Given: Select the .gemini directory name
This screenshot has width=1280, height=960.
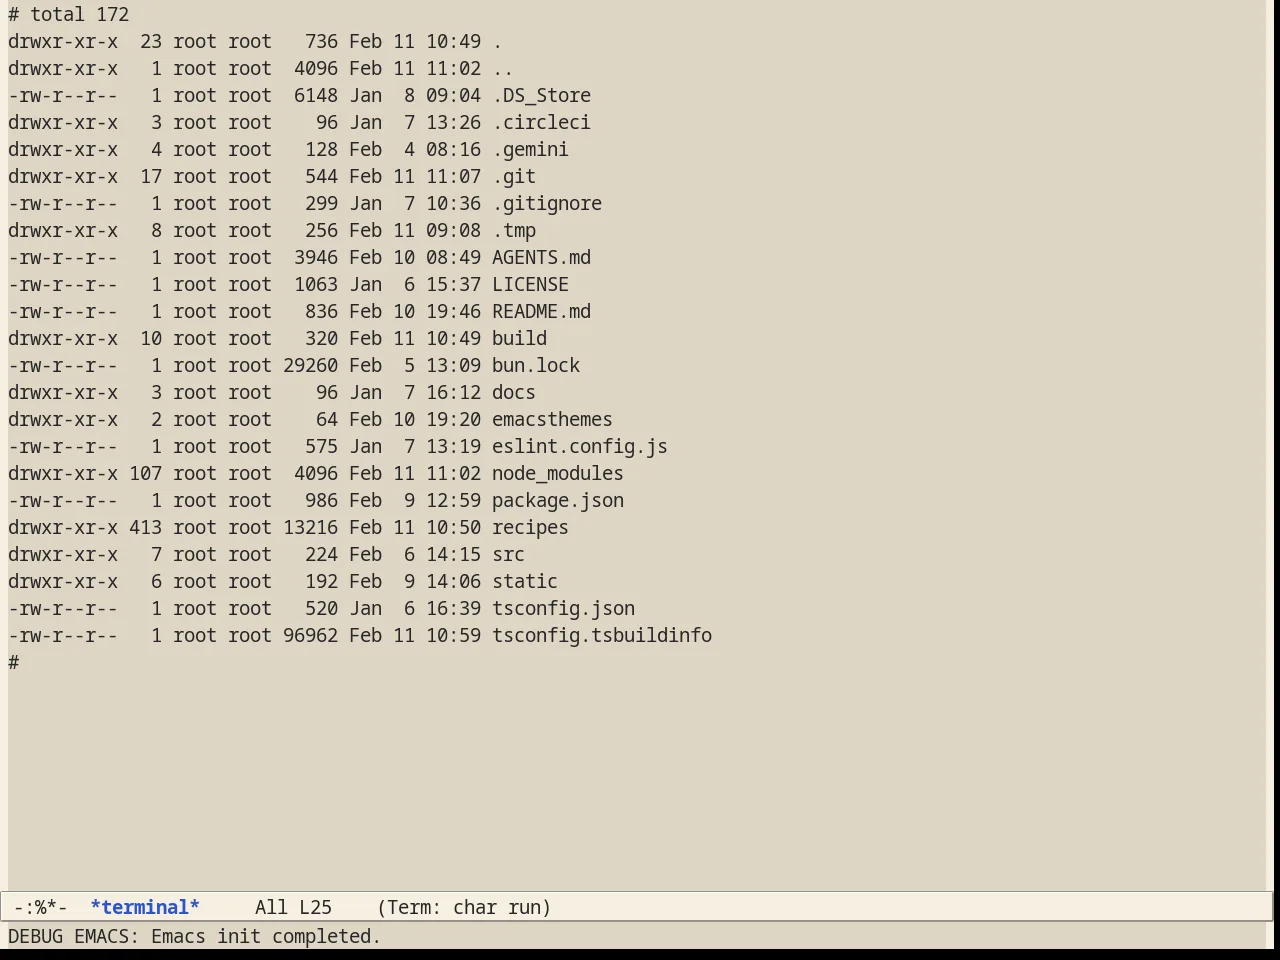Looking at the screenshot, I should (x=530, y=149).
